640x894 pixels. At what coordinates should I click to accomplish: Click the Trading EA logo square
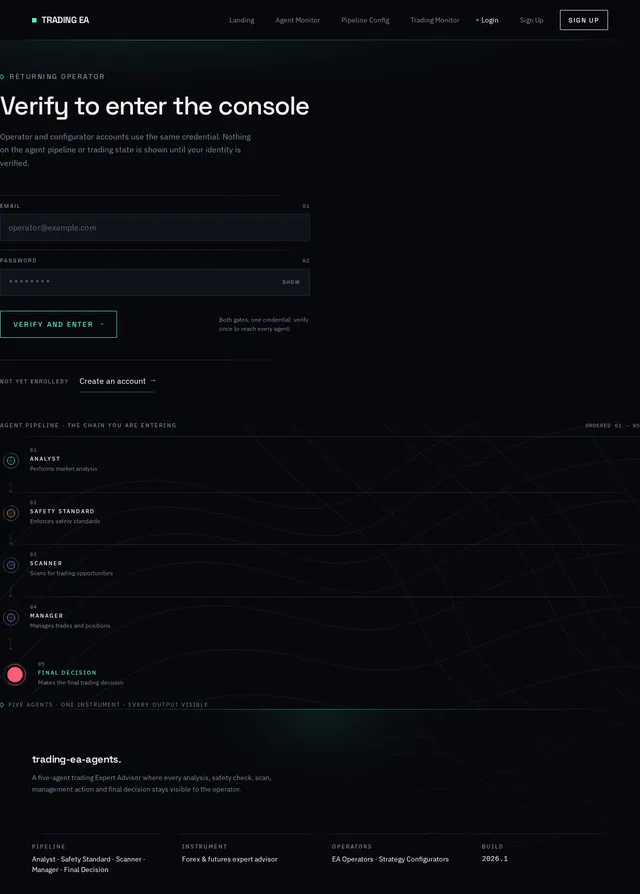[34, 20]
